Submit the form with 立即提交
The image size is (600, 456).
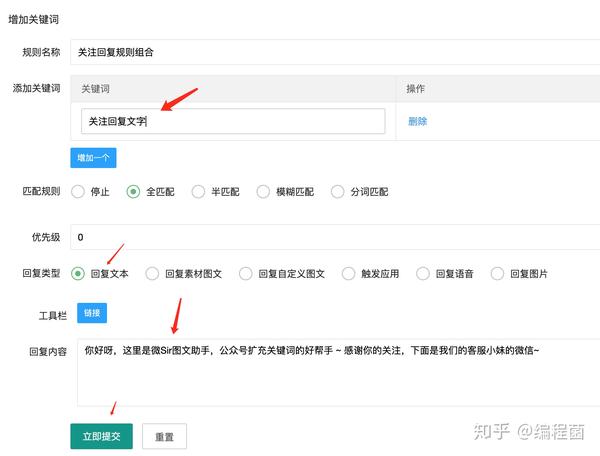click(x=101, y=436)
